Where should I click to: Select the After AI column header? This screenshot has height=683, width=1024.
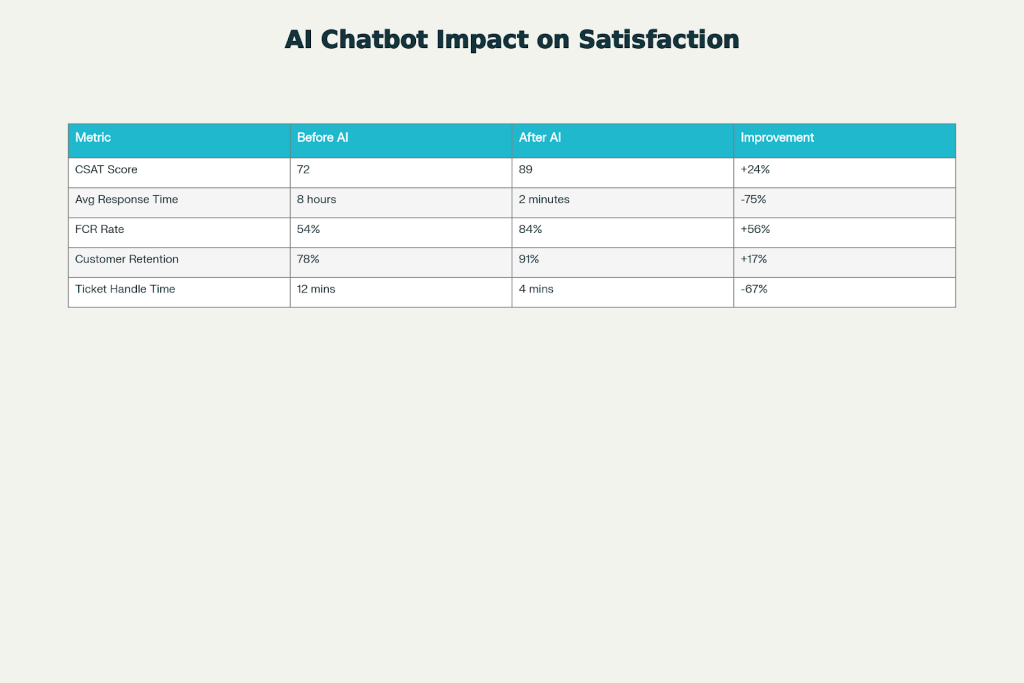click(x=540, y=138)
